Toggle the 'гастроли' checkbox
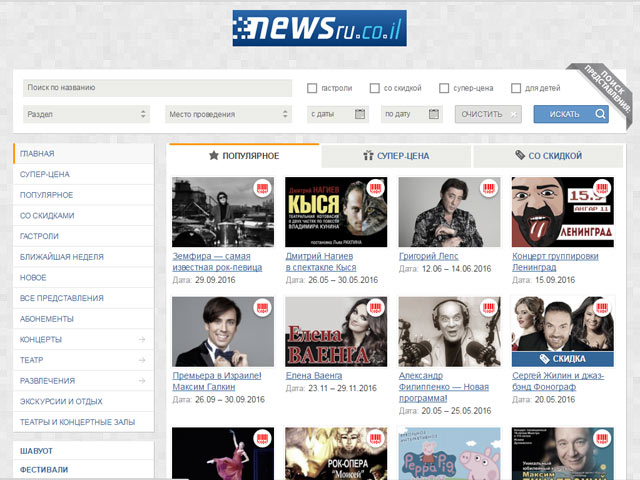The image size is (640, 480). (x=312, y=88)
